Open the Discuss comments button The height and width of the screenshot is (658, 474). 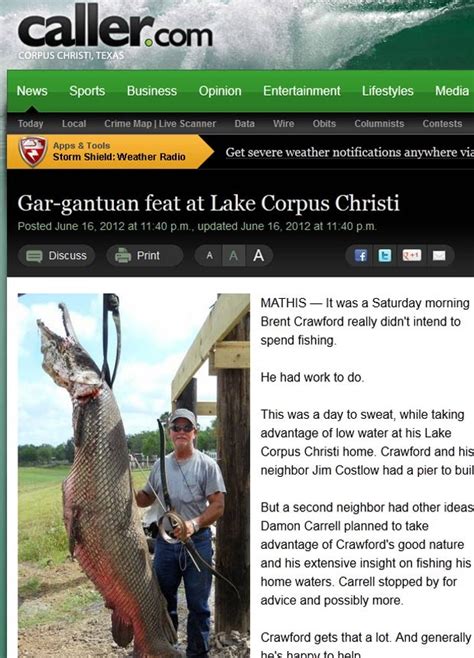(x=57, y=256)
